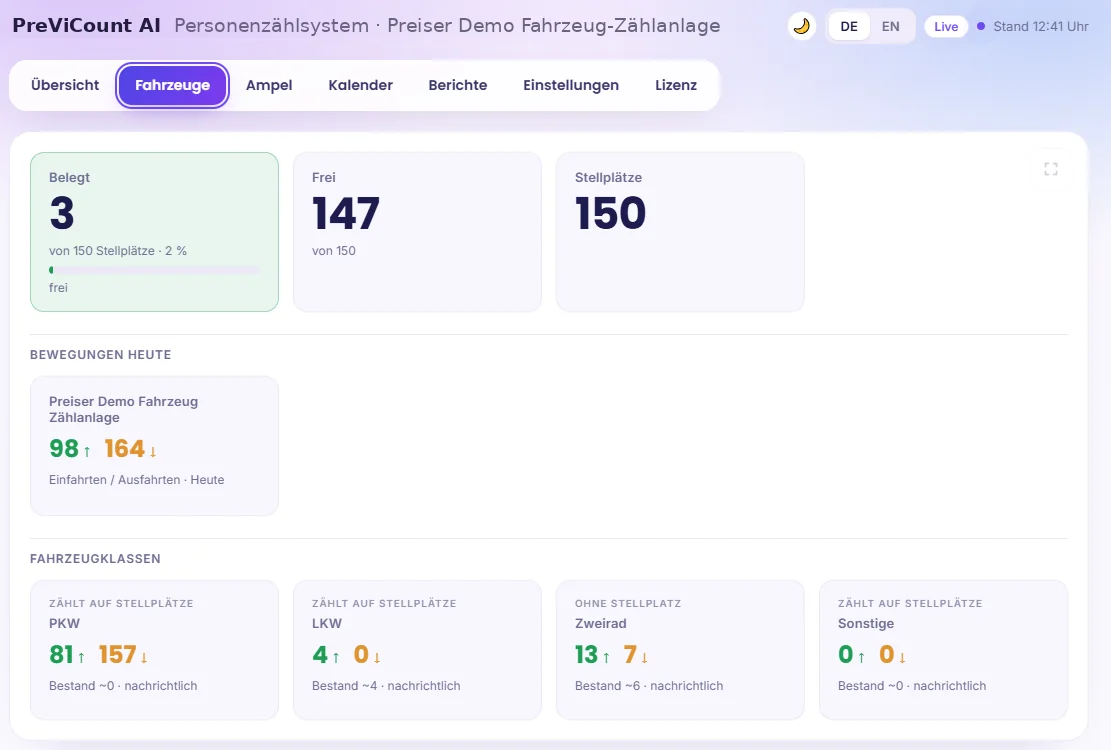Click the Belegt occupancy progress bar

[154, 270]
